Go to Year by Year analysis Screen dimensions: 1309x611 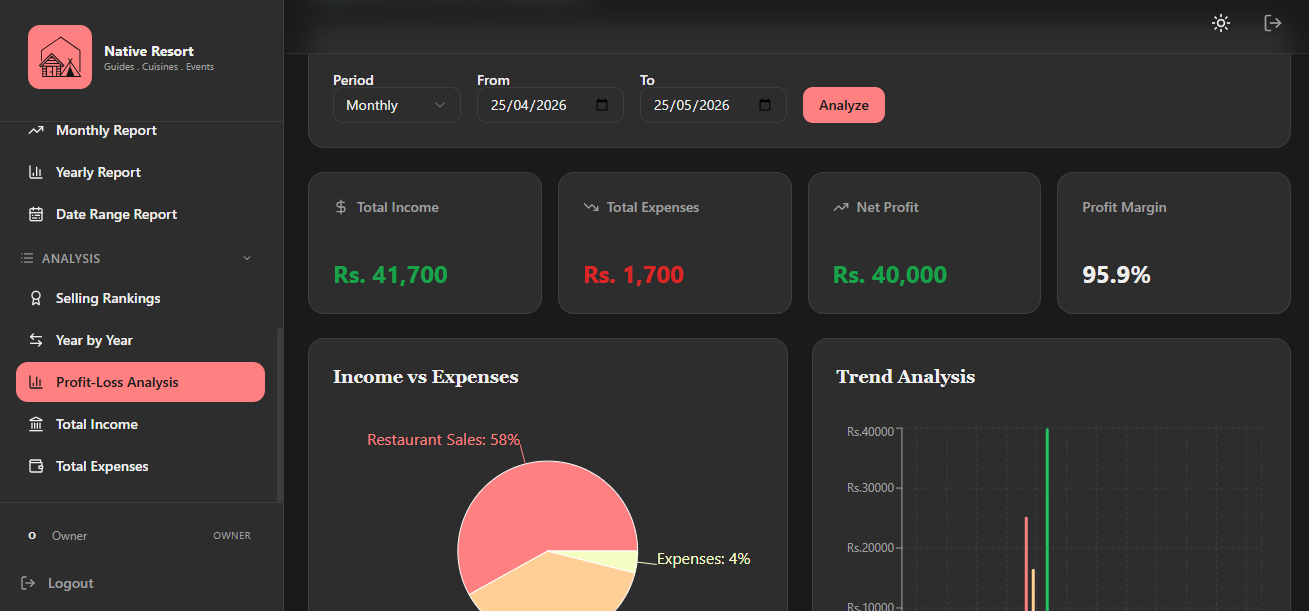(140, 340)
